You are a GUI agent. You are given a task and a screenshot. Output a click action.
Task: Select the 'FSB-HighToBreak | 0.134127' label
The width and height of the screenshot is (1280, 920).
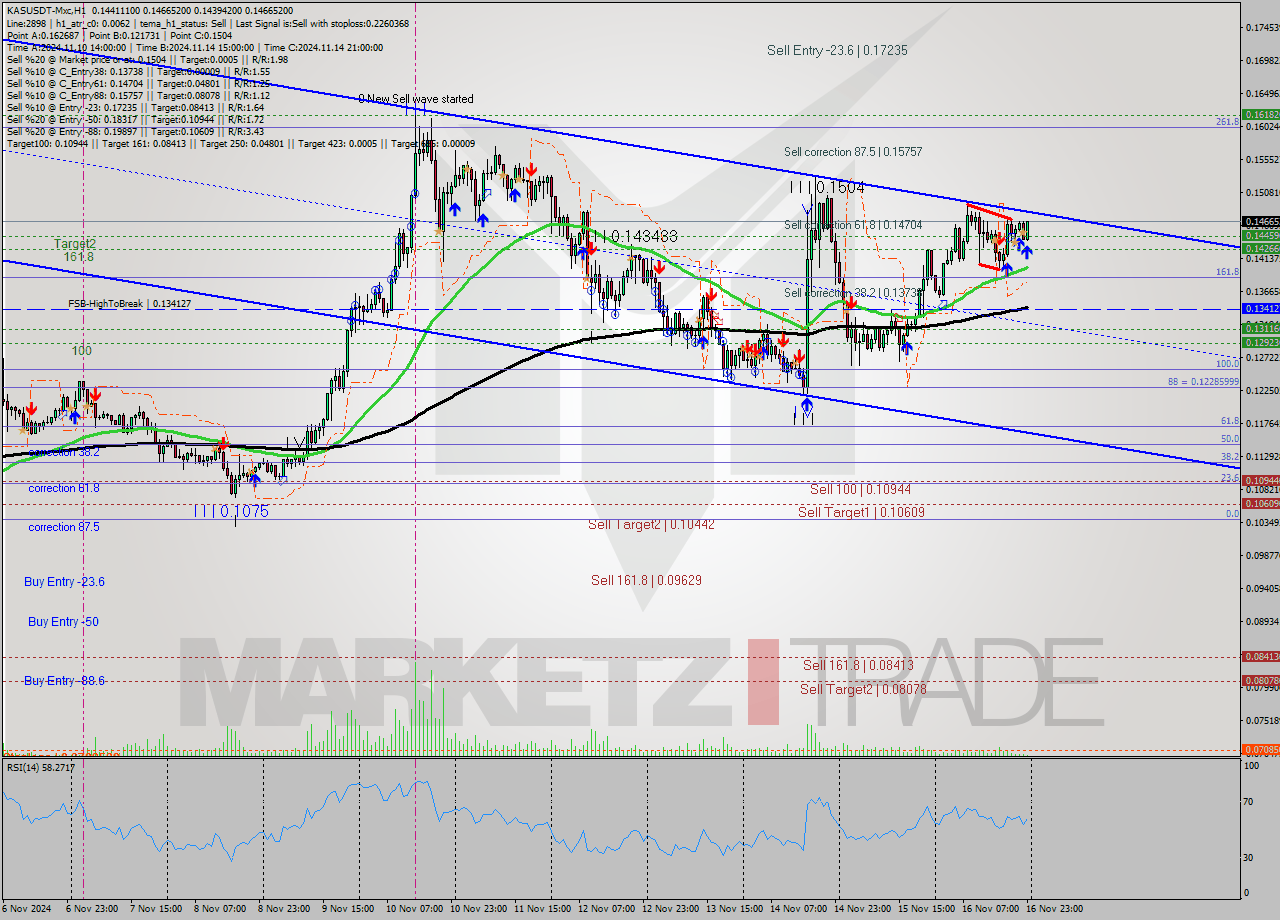click(129, 303)
